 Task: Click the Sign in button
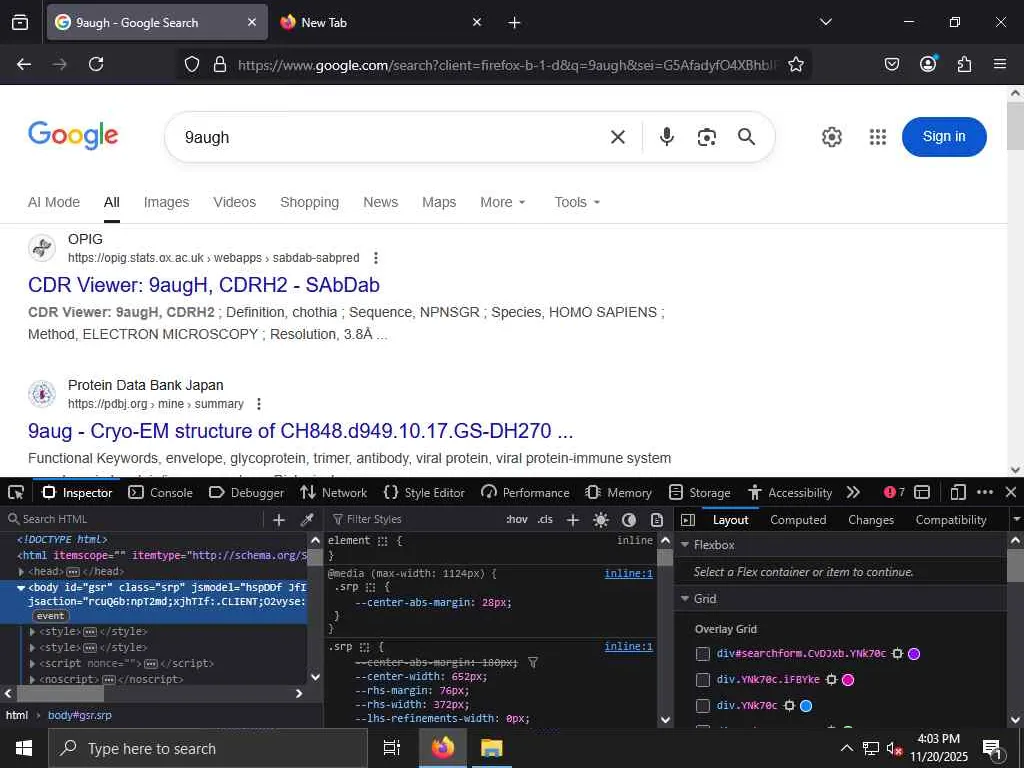click(x=944, y=136)
